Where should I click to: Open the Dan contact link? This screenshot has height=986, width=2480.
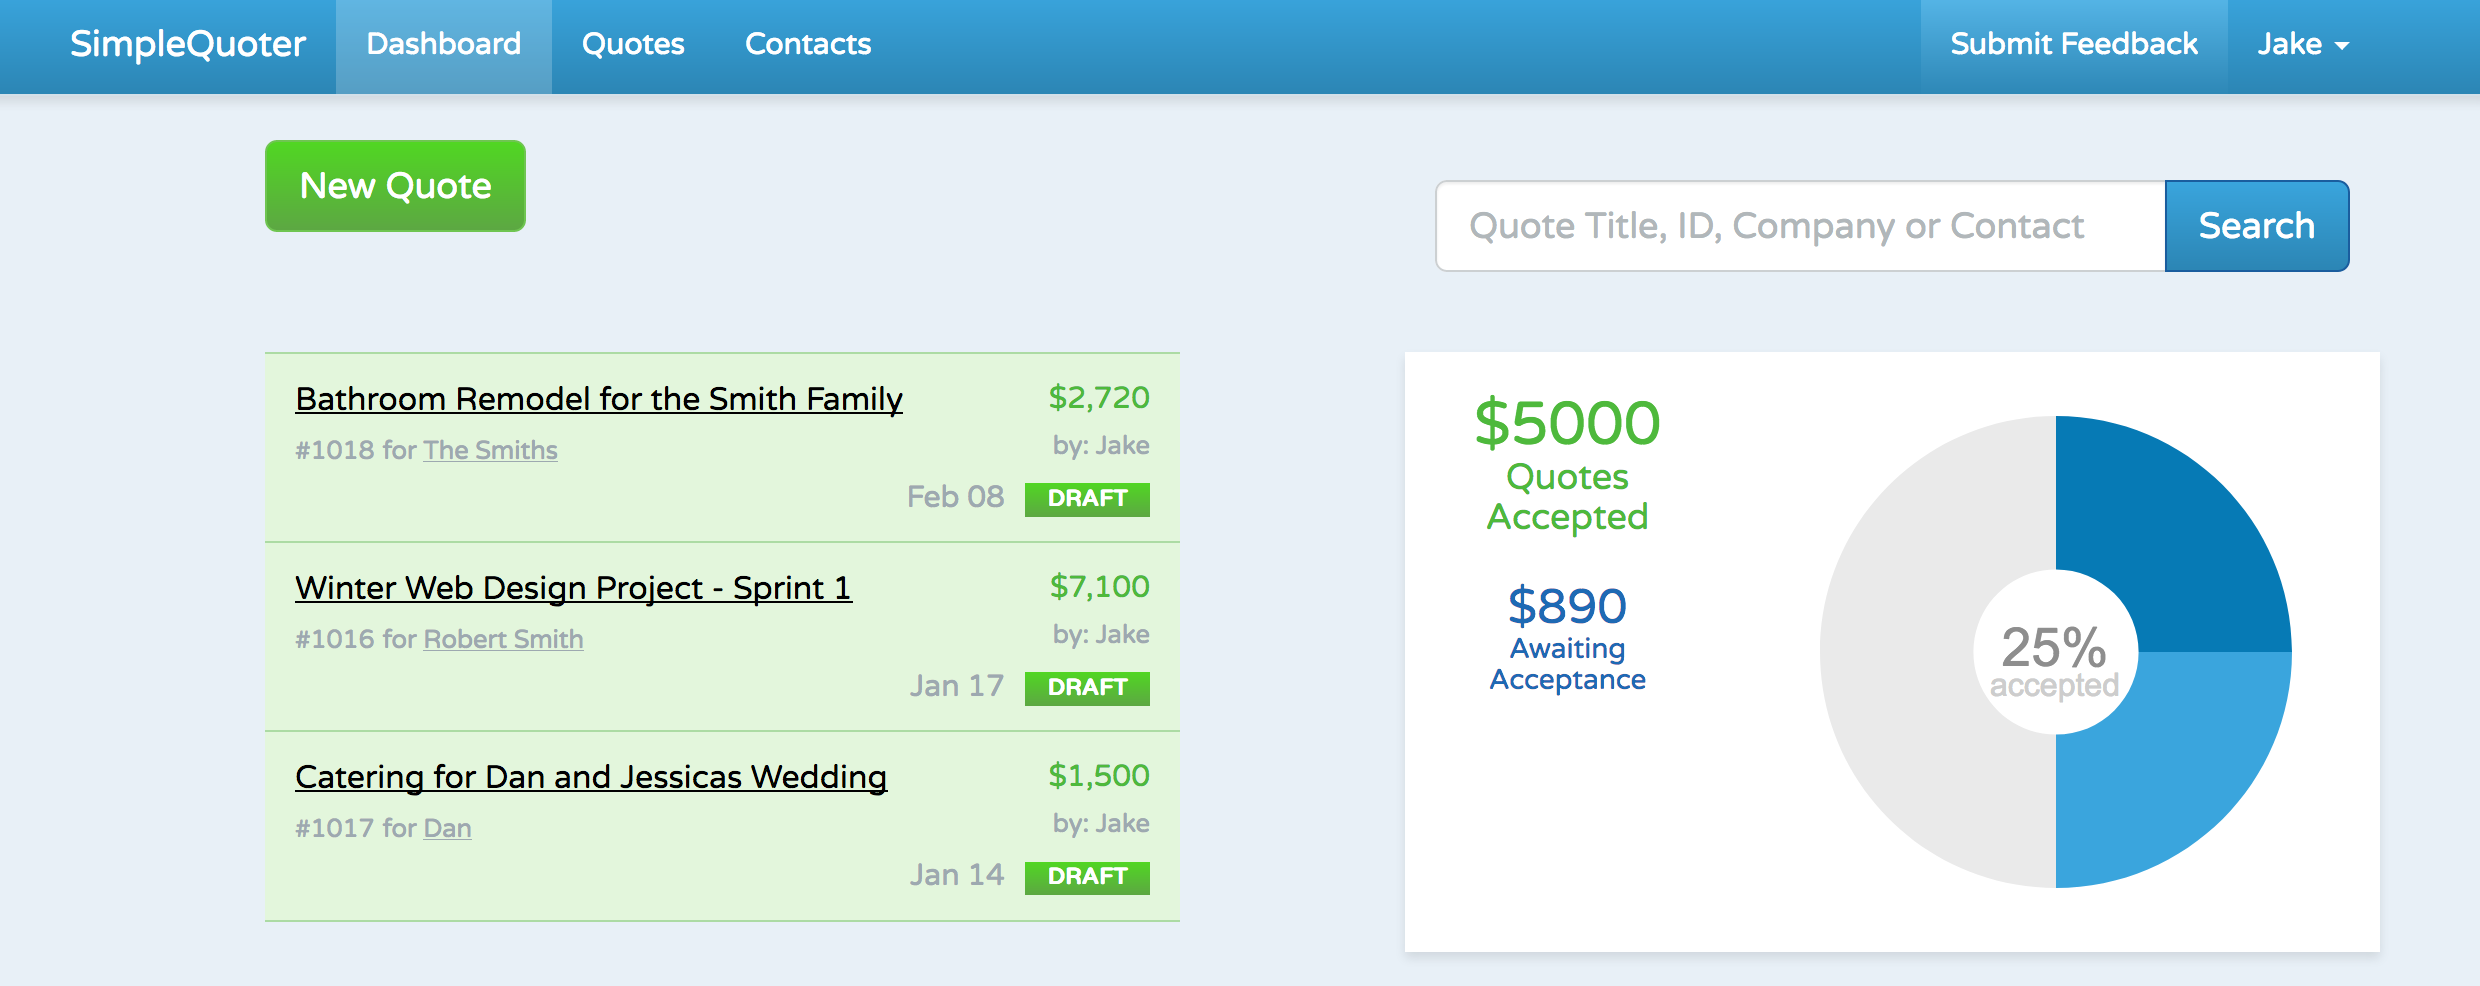pos(447,828)
